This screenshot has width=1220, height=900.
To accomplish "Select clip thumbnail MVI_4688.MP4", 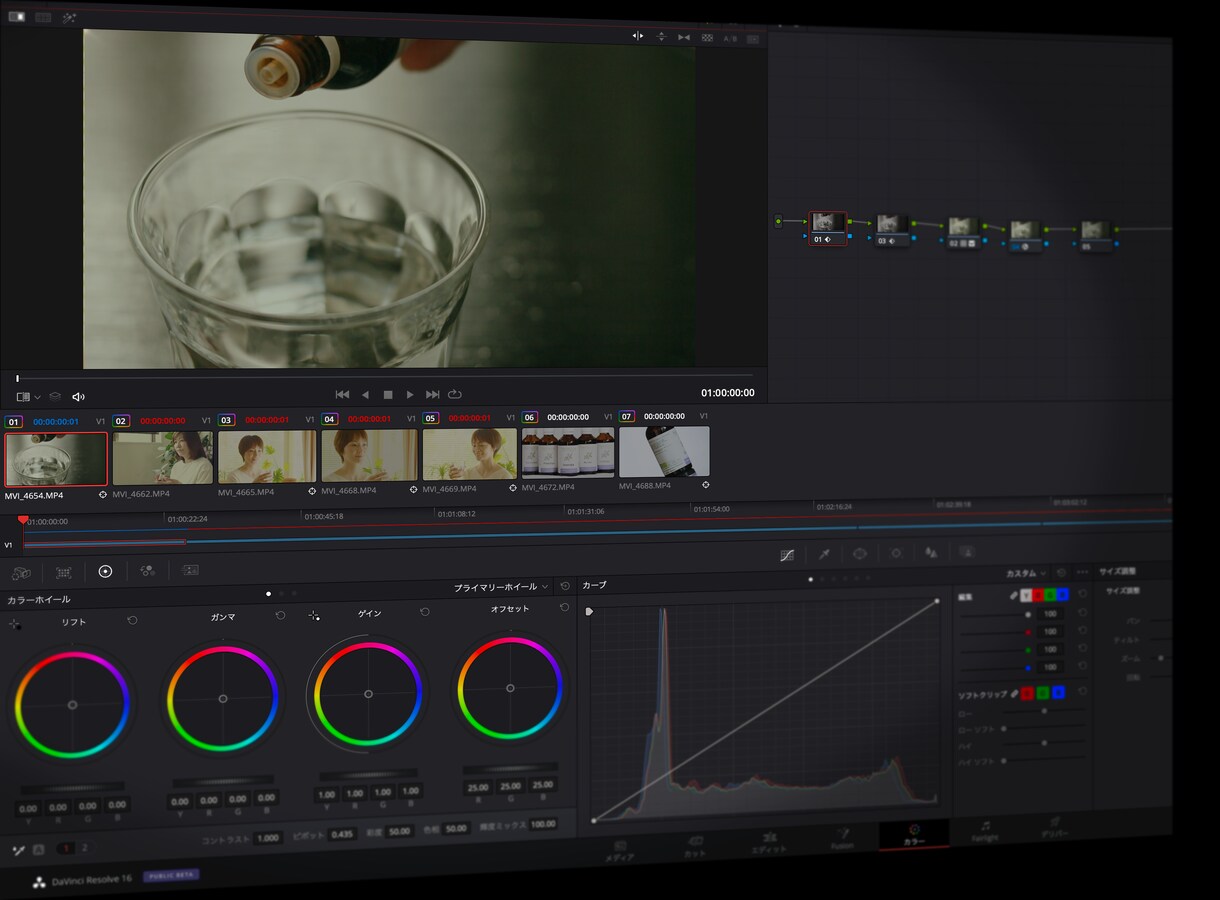I will point(664,451).
